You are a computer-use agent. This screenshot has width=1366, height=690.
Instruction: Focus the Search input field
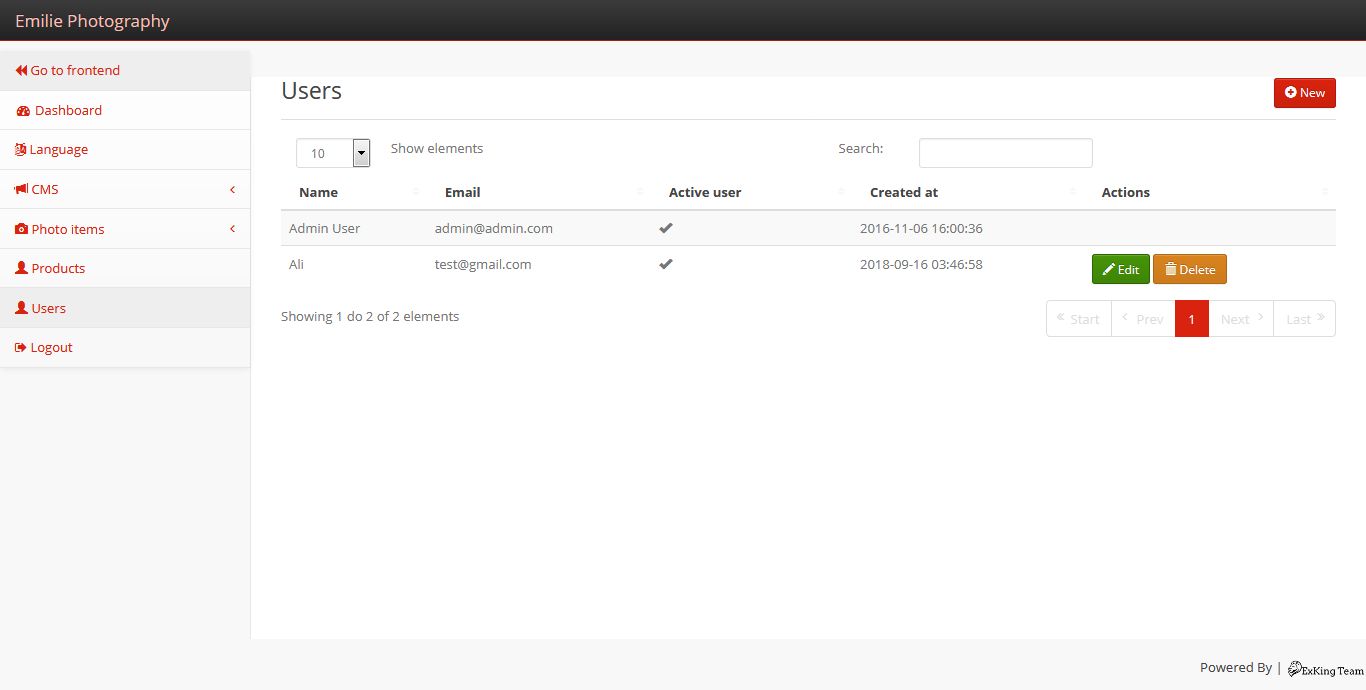(1006, 153)
